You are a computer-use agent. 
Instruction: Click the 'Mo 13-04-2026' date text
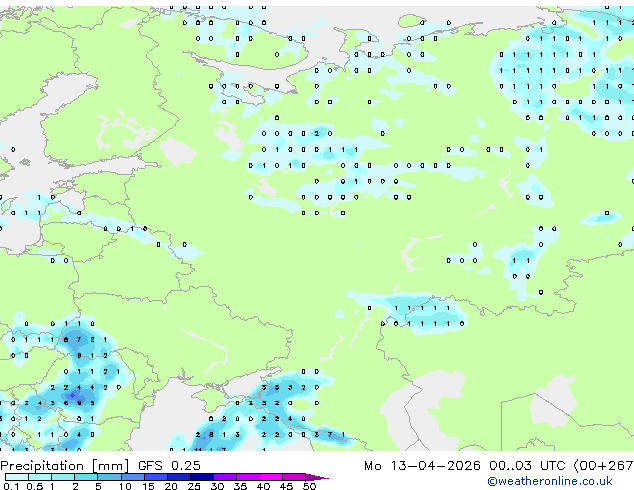pyautogui.click(x=422, y=466)
